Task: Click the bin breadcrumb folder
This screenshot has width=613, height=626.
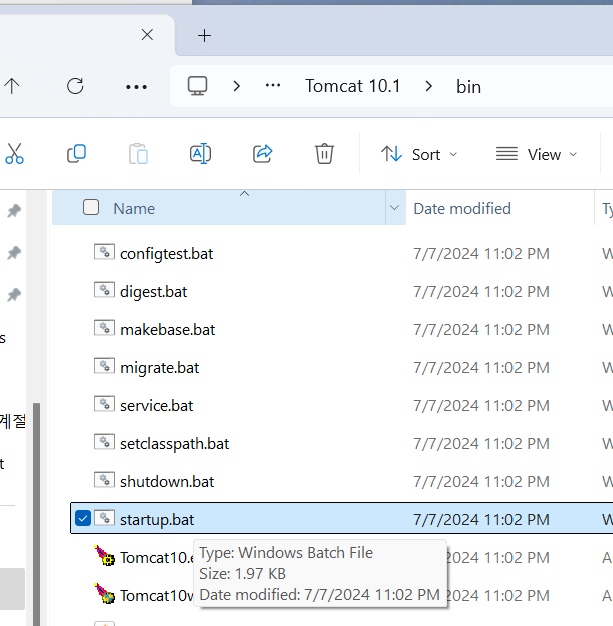Action: pos(468,87)
